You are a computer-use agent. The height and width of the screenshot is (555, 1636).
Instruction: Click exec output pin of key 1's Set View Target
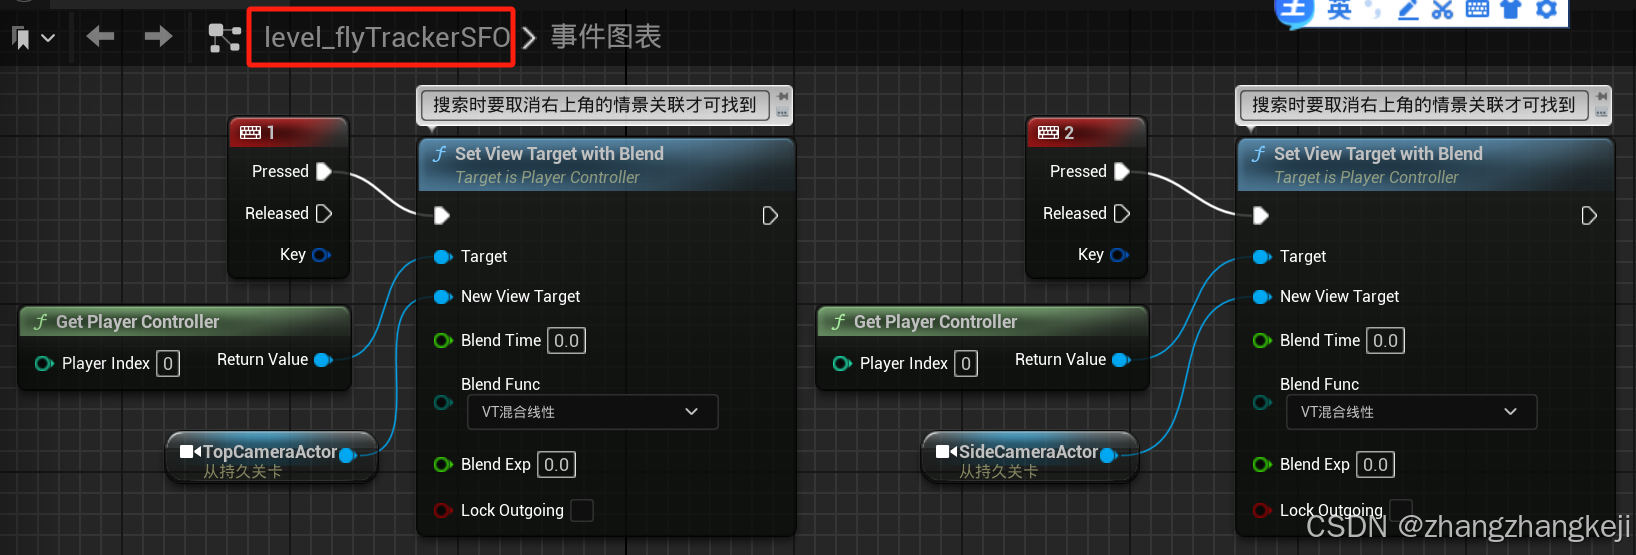click(770, 215)
